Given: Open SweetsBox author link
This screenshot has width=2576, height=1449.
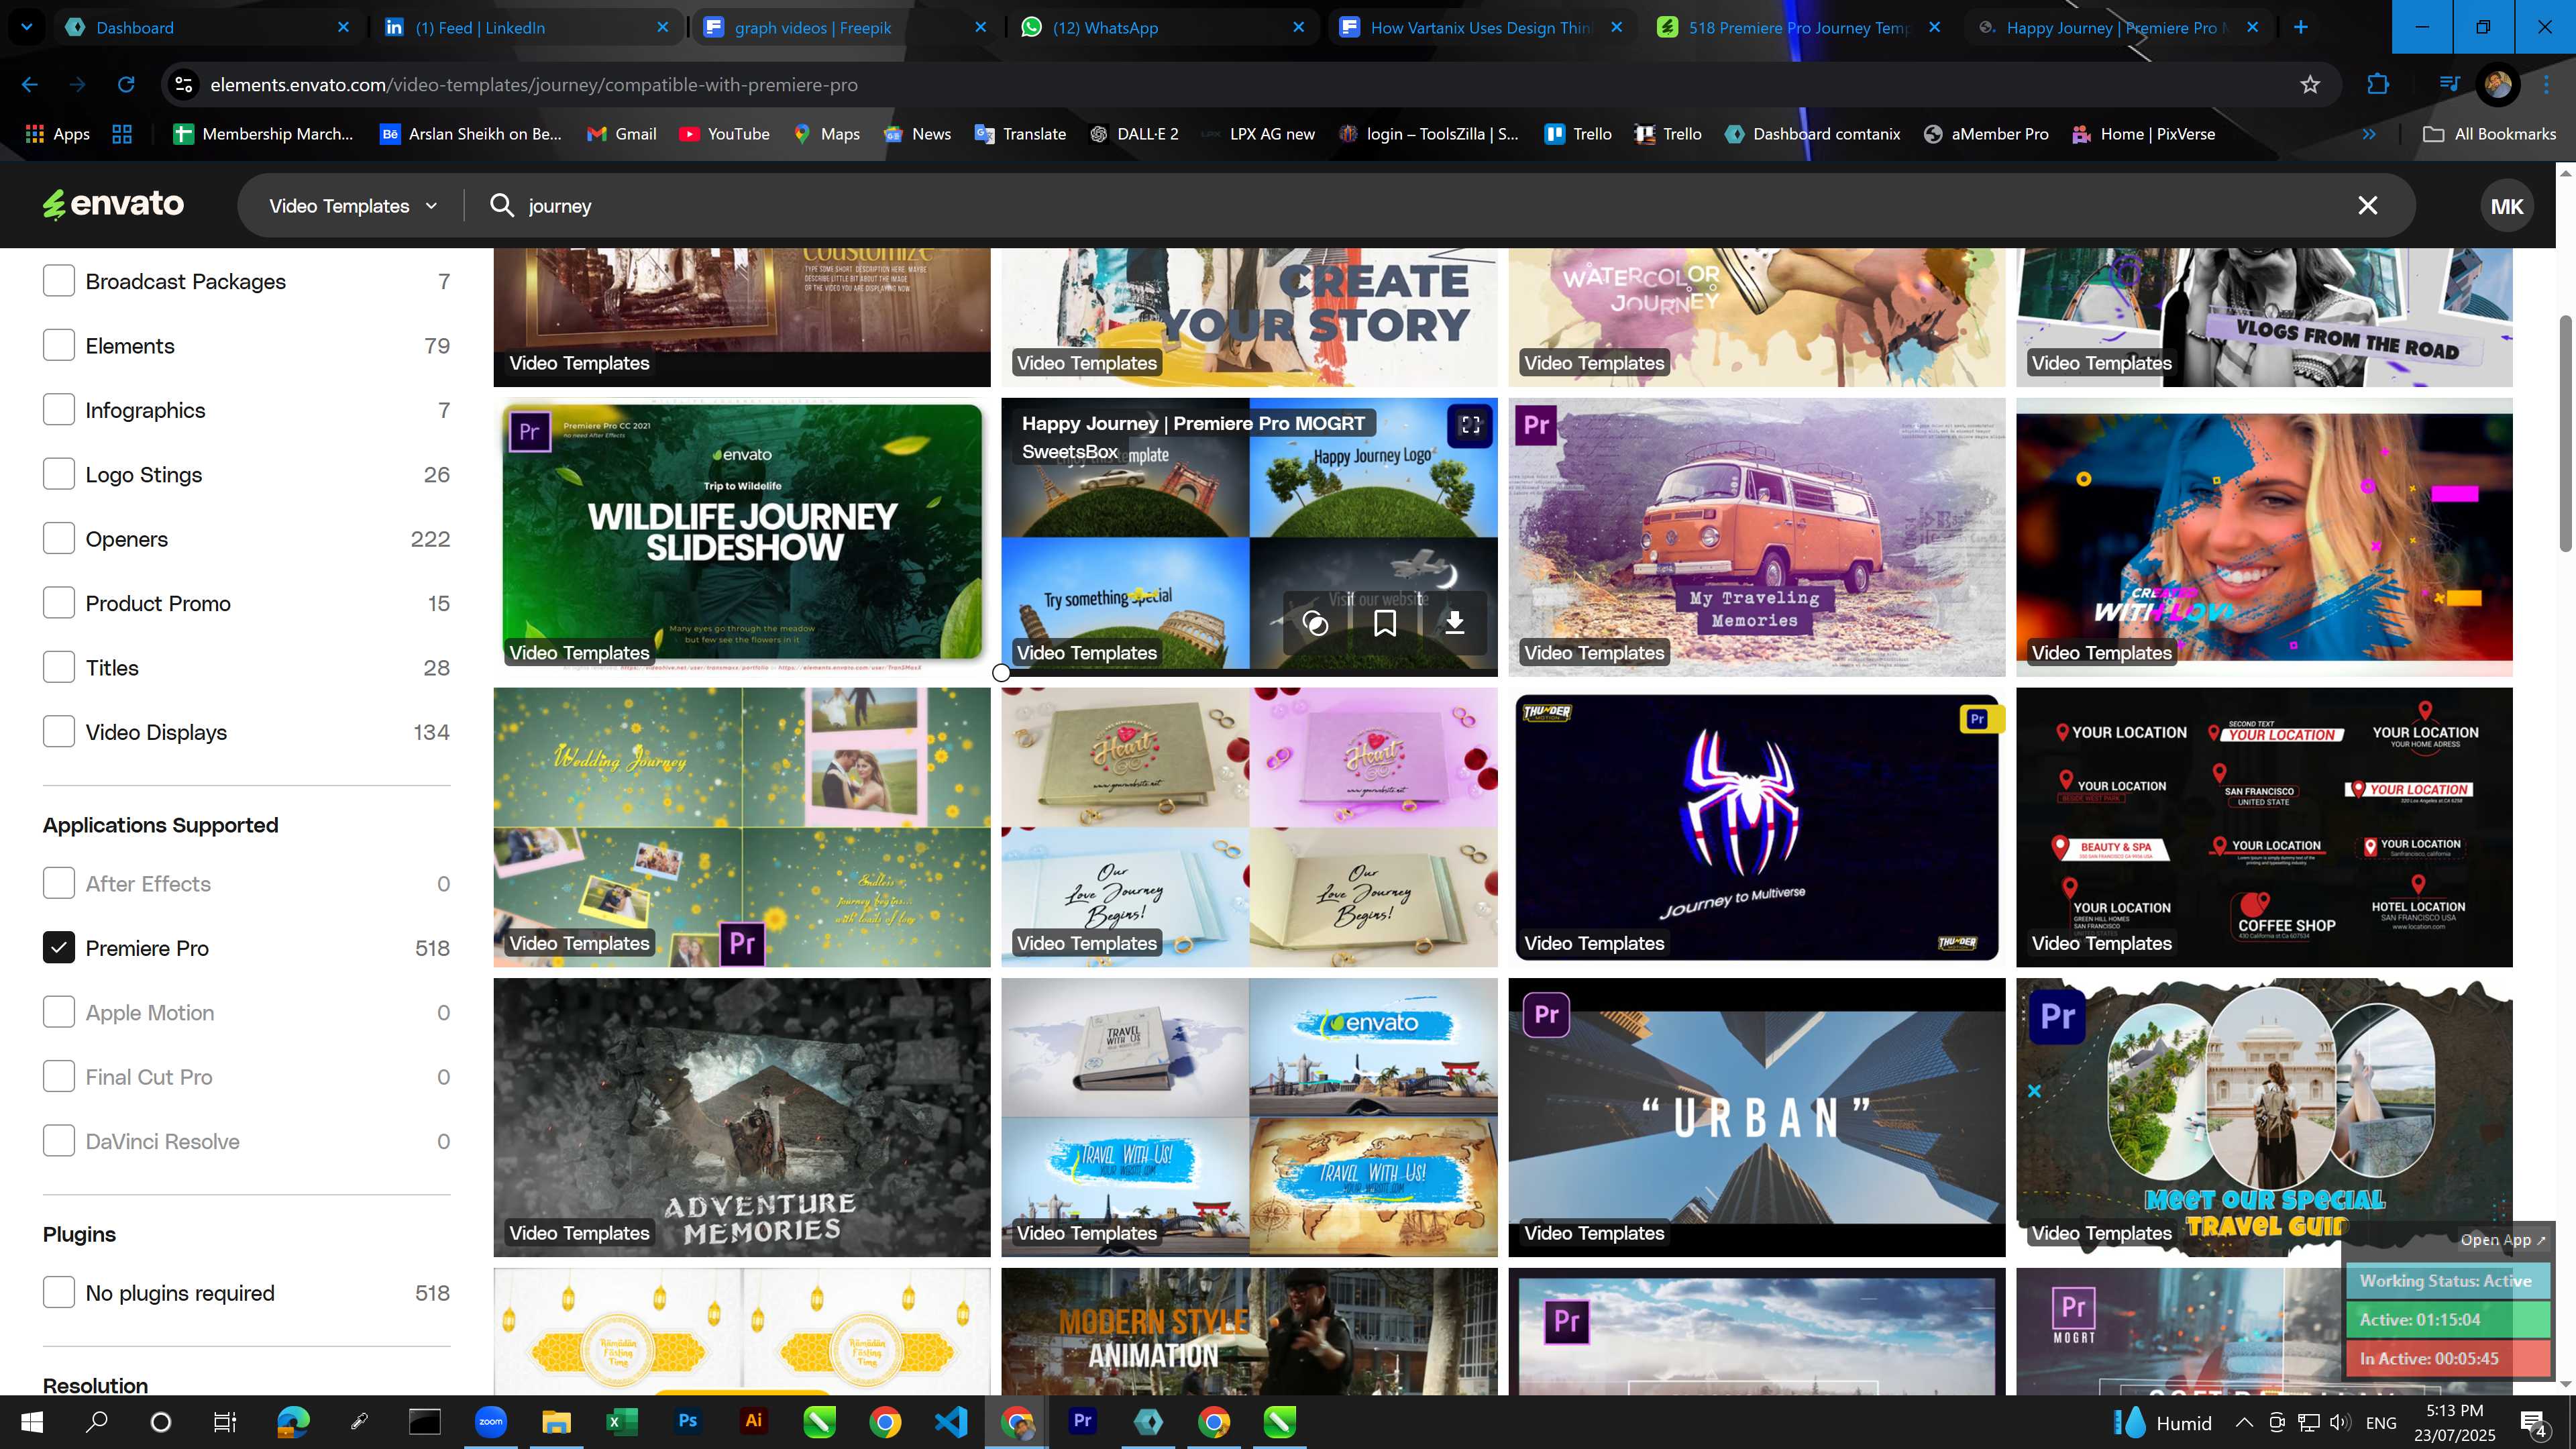Looking at the screenshot, I should 1069,452.
